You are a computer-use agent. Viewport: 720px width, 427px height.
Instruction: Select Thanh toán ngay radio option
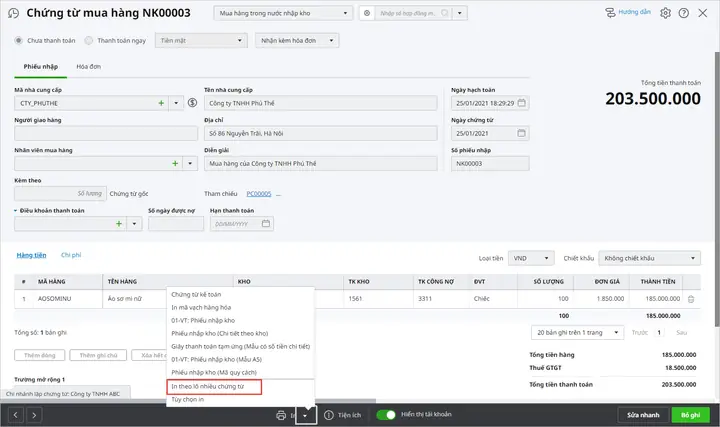89,40
